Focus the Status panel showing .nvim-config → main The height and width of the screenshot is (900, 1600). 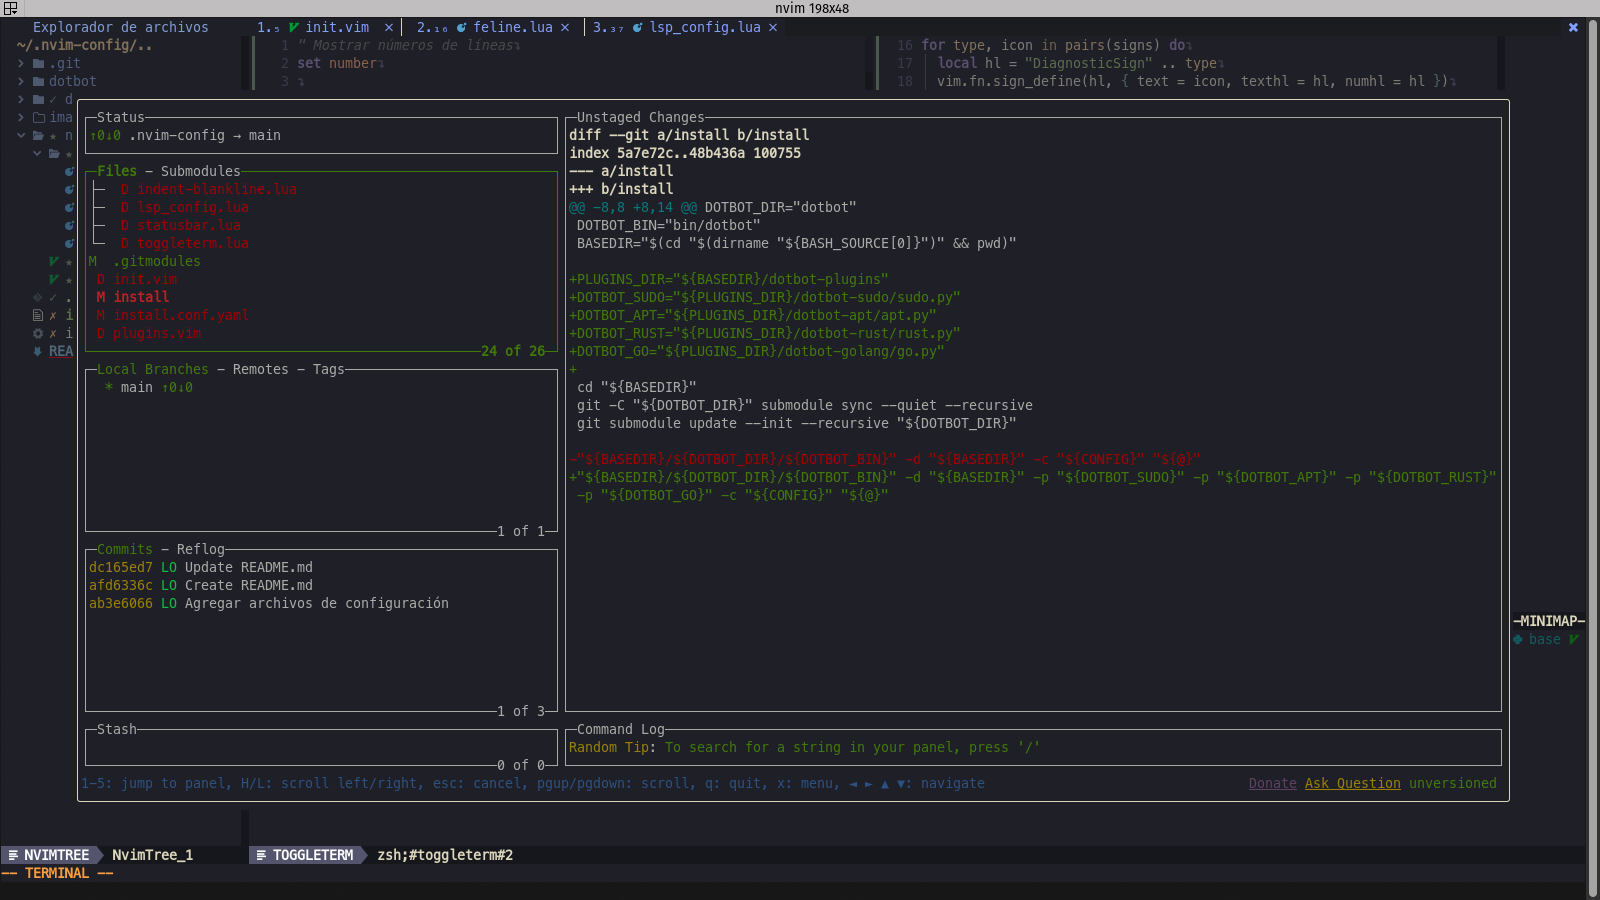321,135
